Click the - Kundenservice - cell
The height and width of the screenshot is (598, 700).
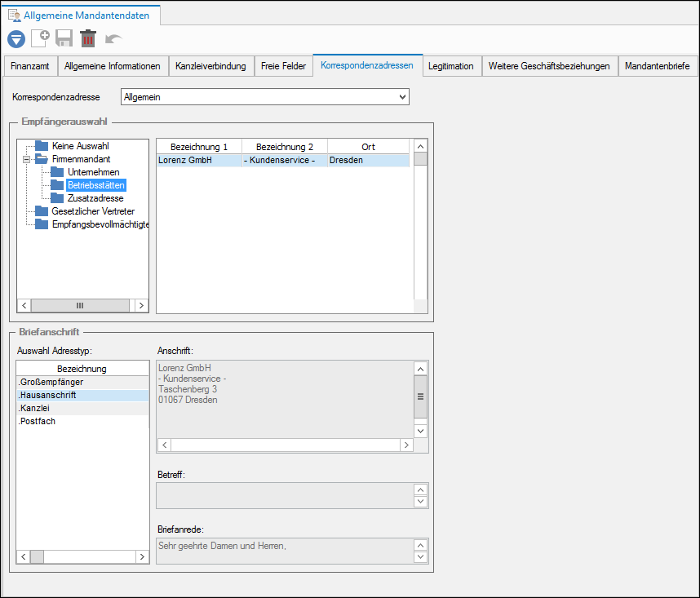pos(284,160)
